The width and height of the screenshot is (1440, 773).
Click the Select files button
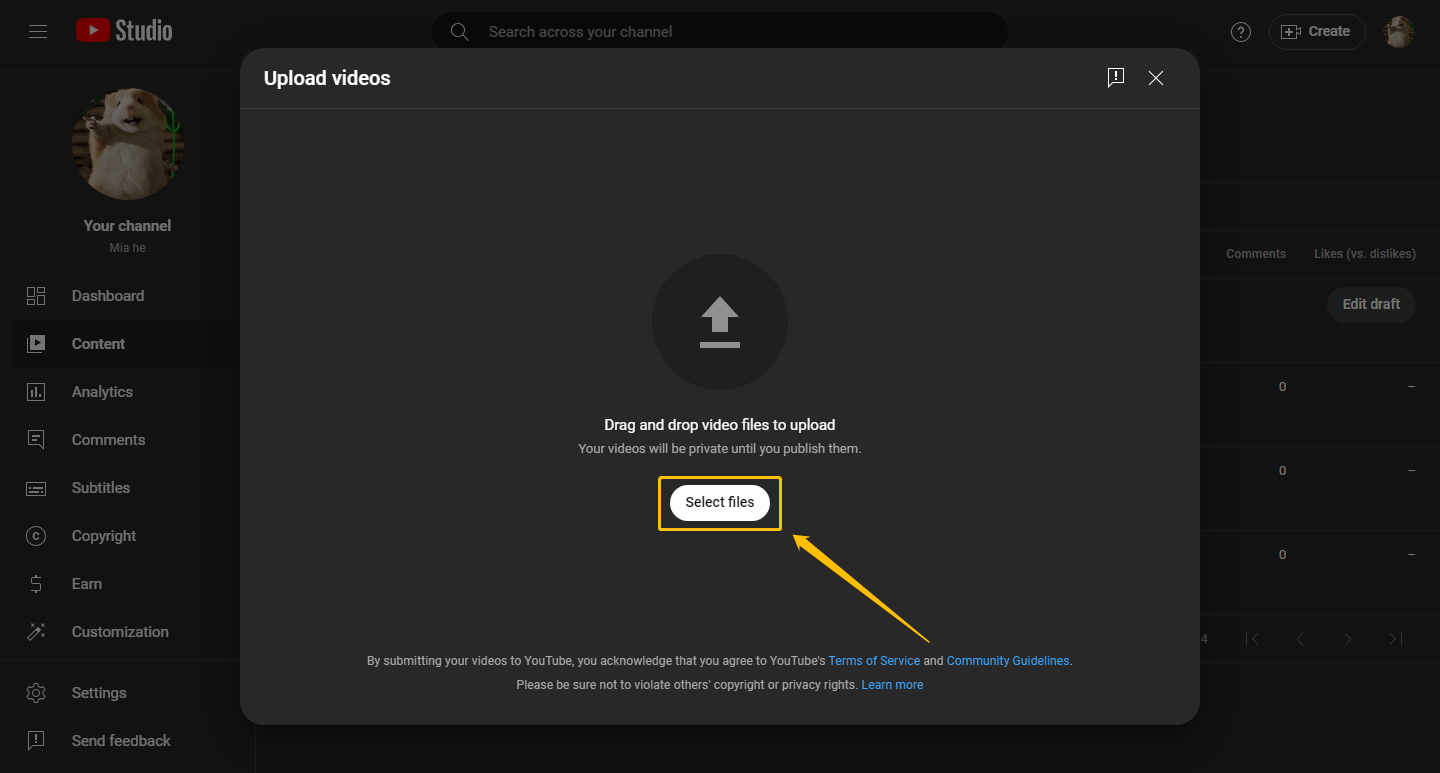point(720,502)
